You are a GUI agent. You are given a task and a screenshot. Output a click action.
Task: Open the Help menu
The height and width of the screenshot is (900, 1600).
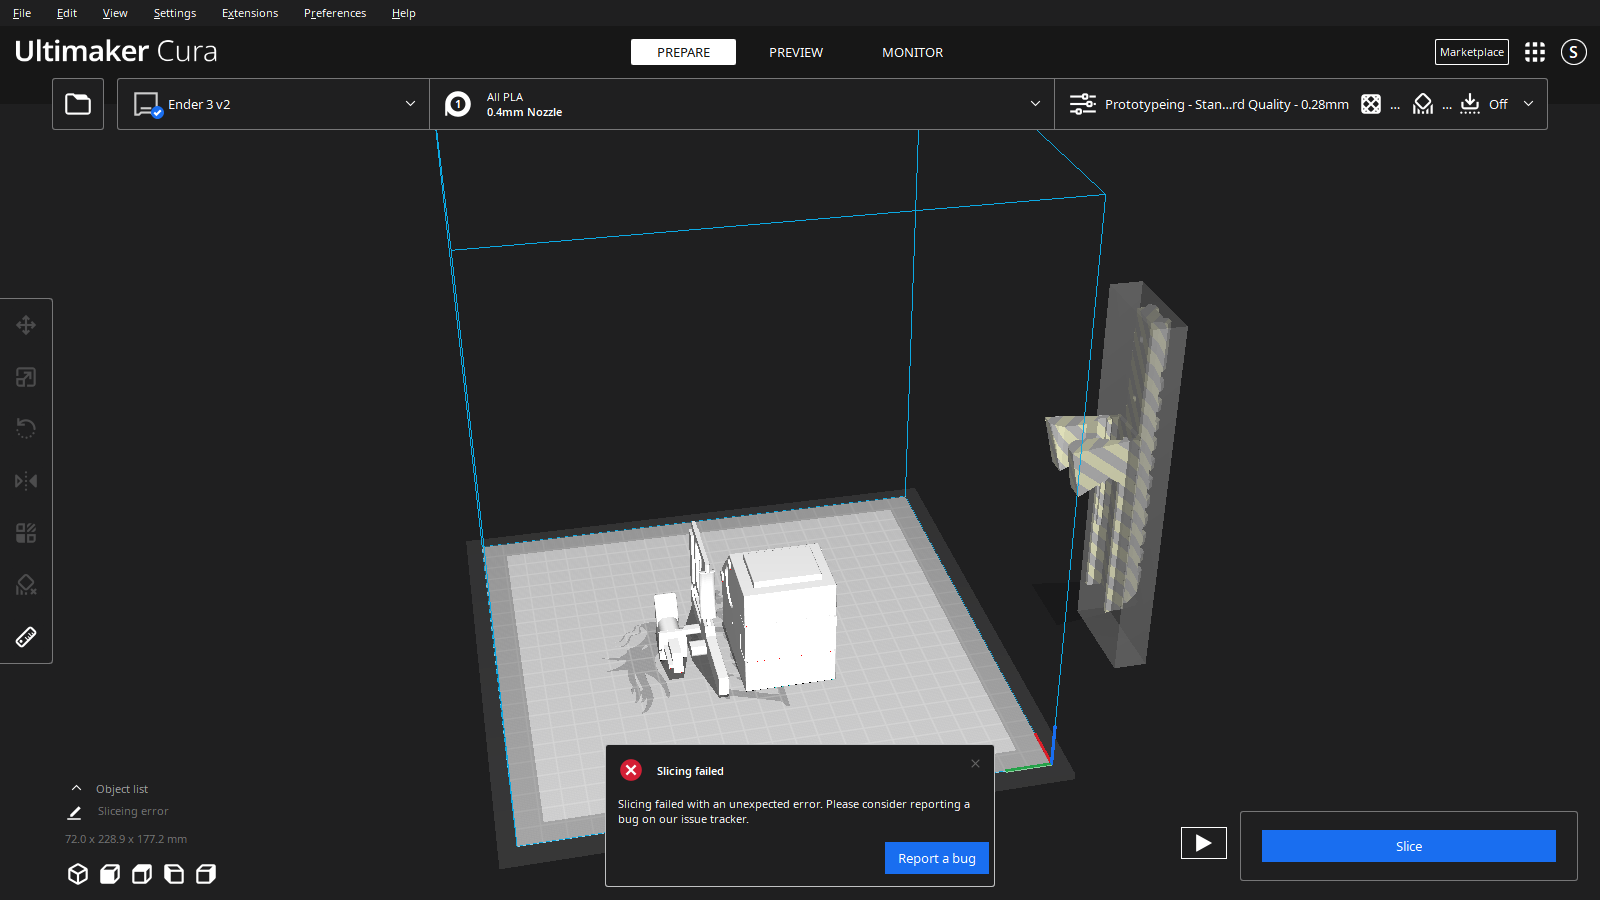coord(404,13)
